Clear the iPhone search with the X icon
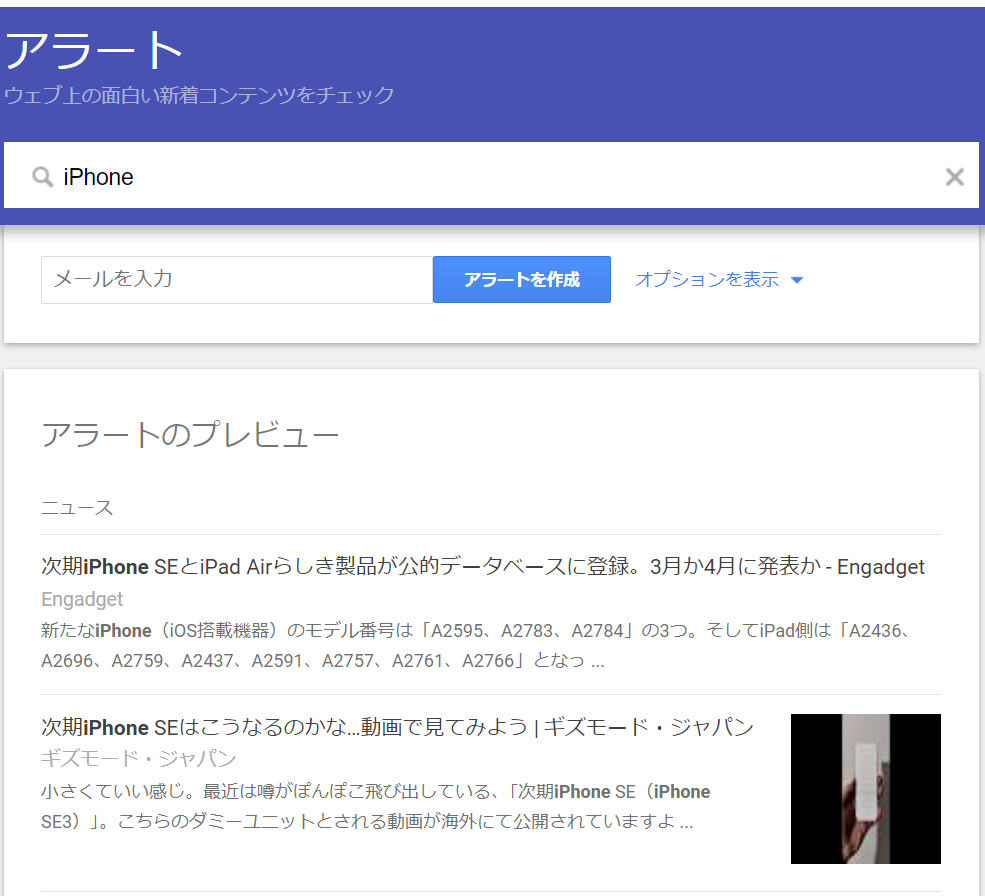Screen dimensions: 985x896 tap(954, 177)
